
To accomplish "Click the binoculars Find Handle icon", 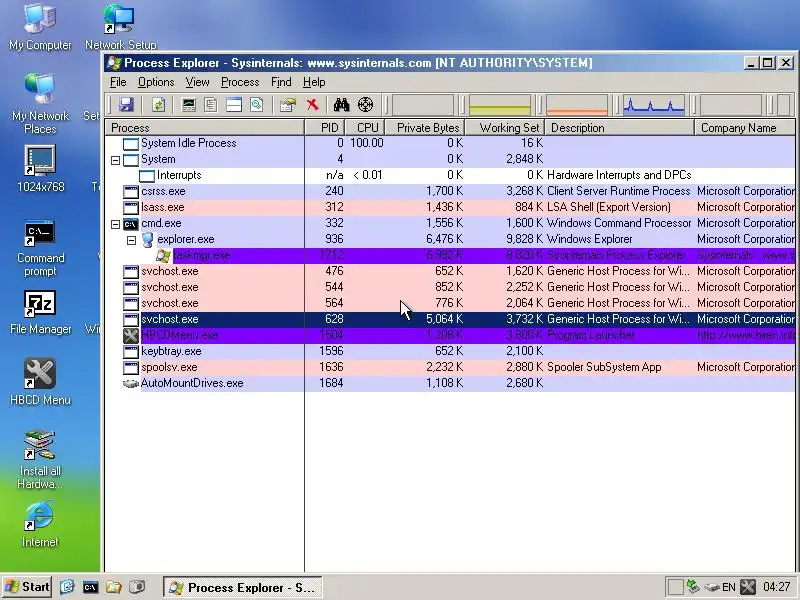I will coord(341,105).
